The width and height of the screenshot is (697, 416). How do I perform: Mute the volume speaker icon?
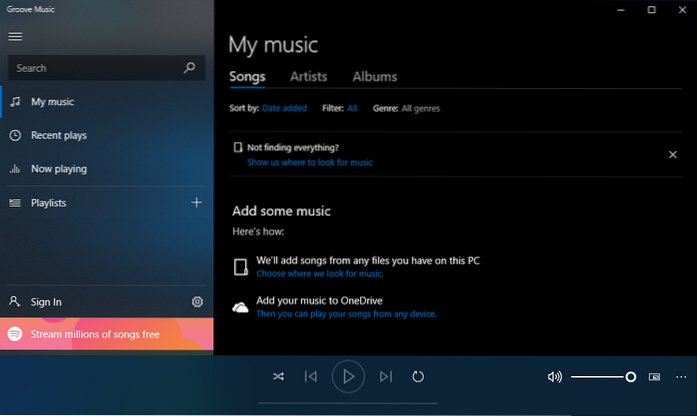[554, 377]
